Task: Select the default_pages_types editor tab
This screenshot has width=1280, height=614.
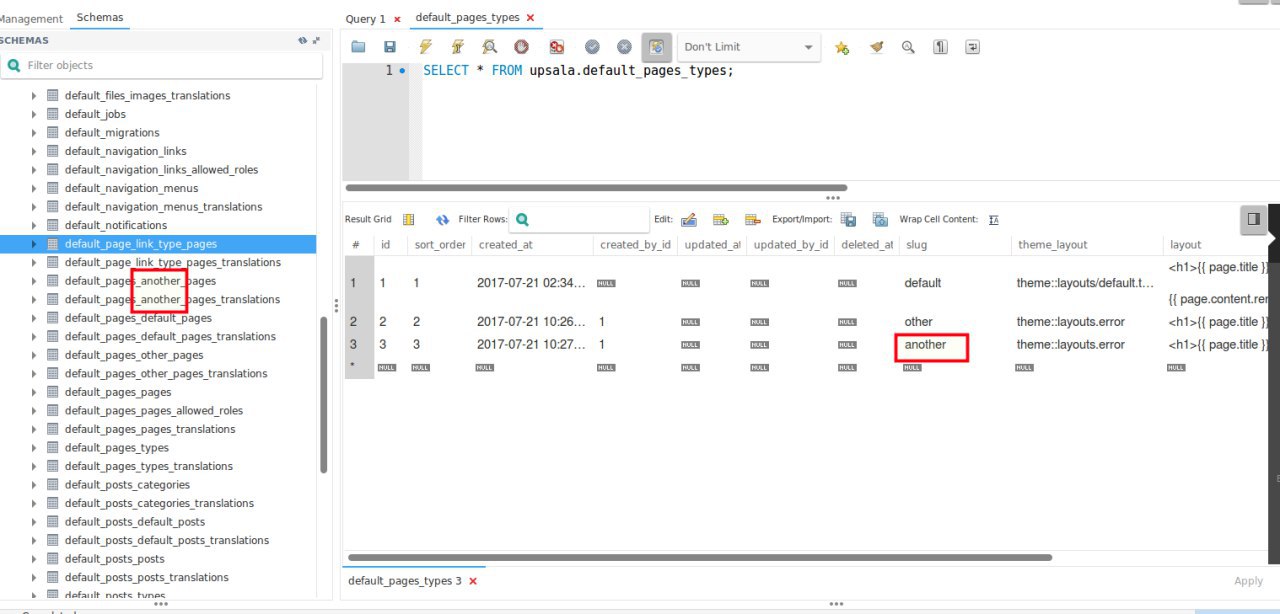Action: 467,18
